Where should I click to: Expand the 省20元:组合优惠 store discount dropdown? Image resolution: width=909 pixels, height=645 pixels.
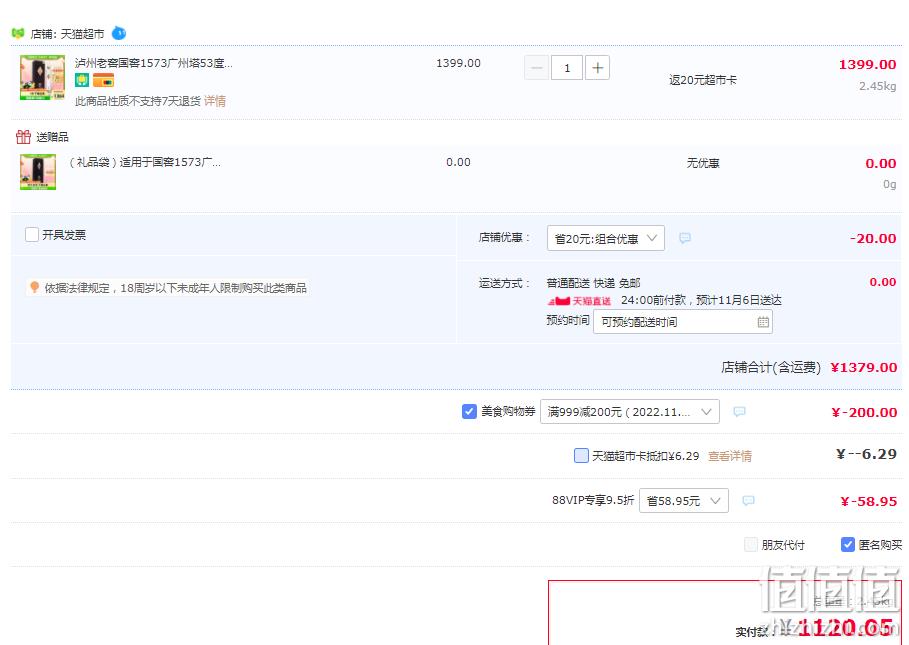tap(606, 238)
